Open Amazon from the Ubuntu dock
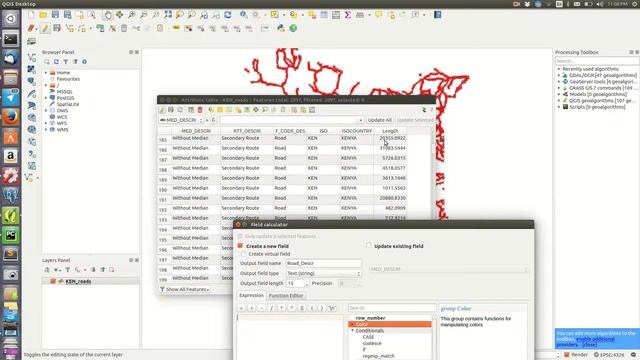 (x=11, y=157)
